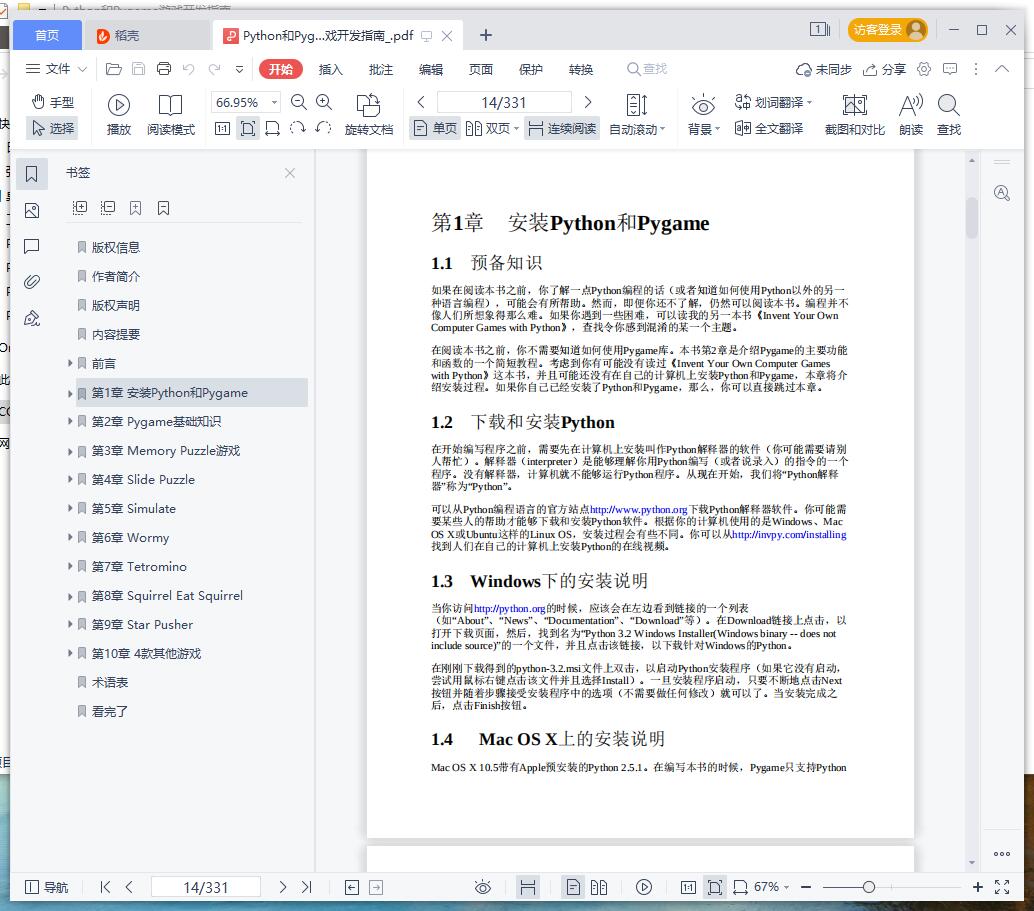Switch to double page view
The height and width of the screenshot is (911, 1034).
(x=491, y=129)
